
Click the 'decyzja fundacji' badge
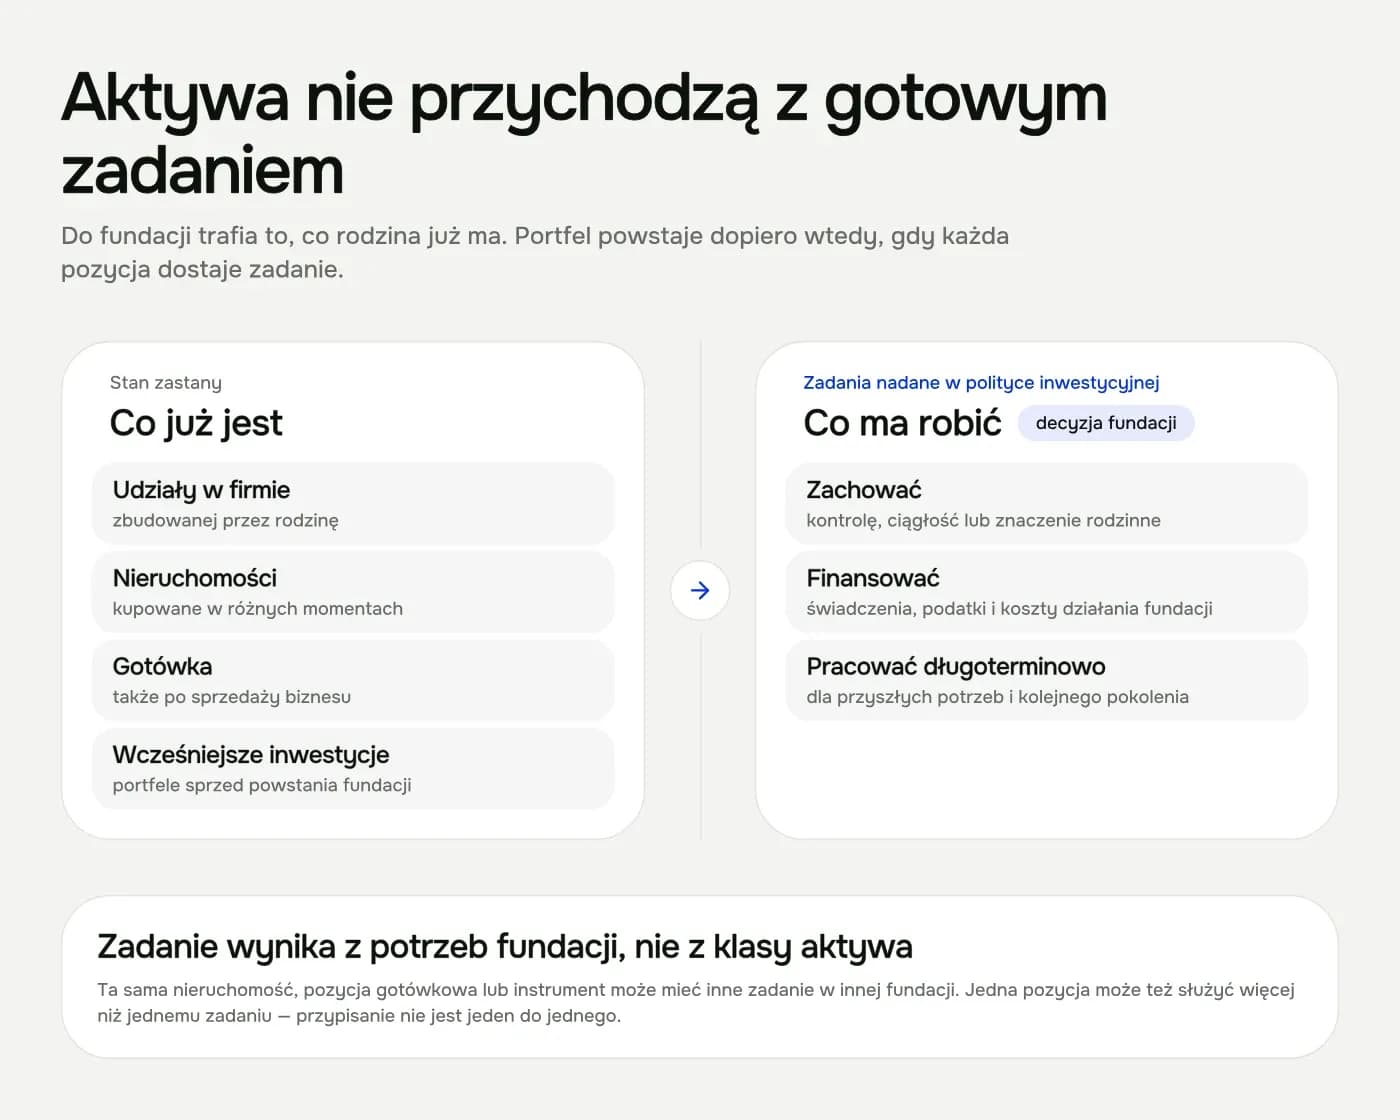click(1106, 423)
